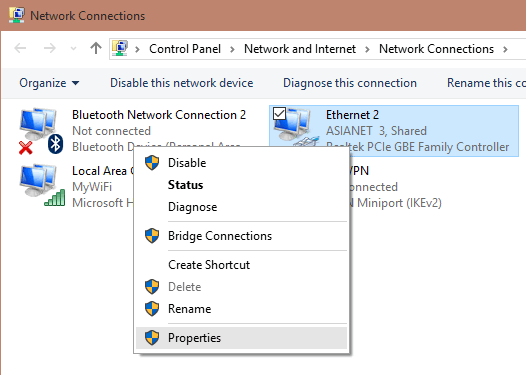Open Properties from the context menu

[x=241, y=338]
